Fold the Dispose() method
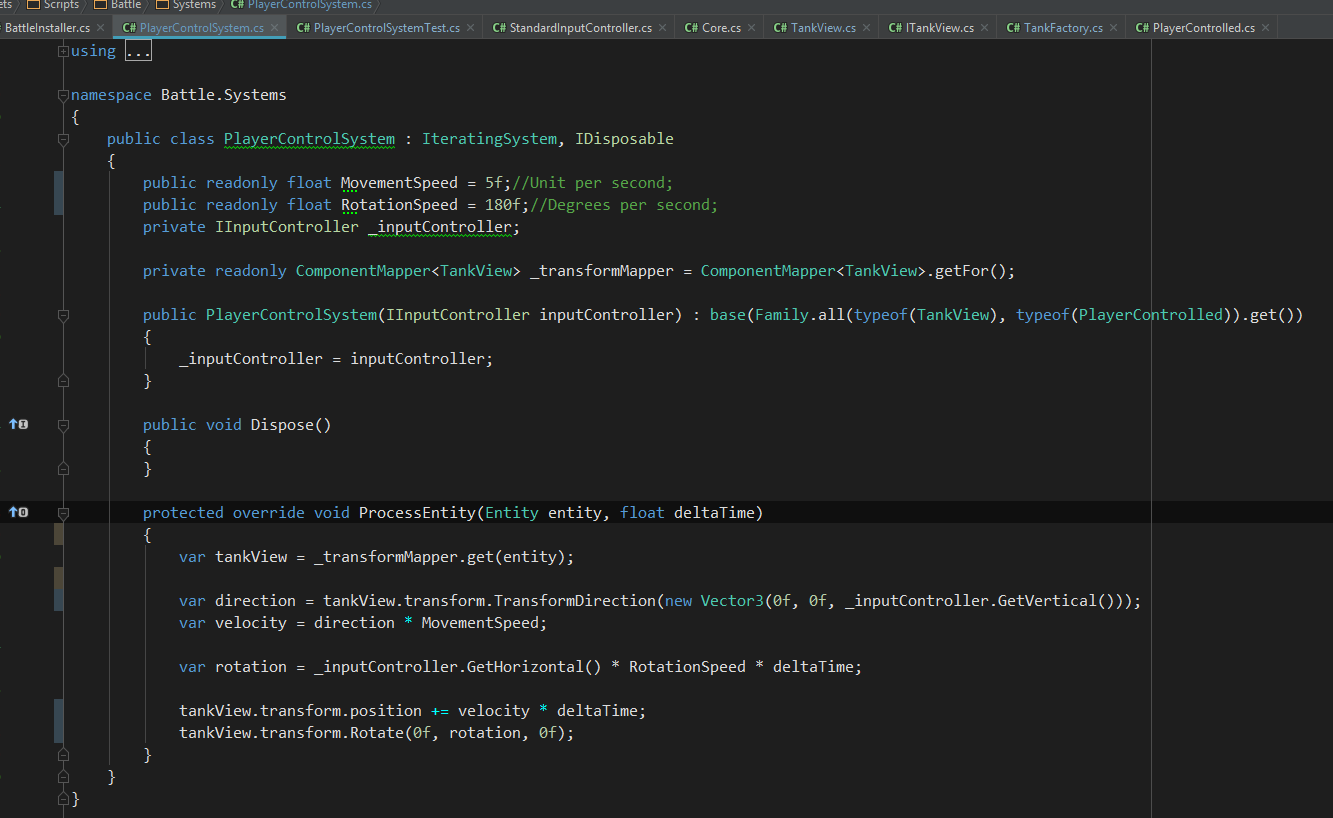Image resolution: width=1333 pixels, height=818 pixels. point(64,425)
